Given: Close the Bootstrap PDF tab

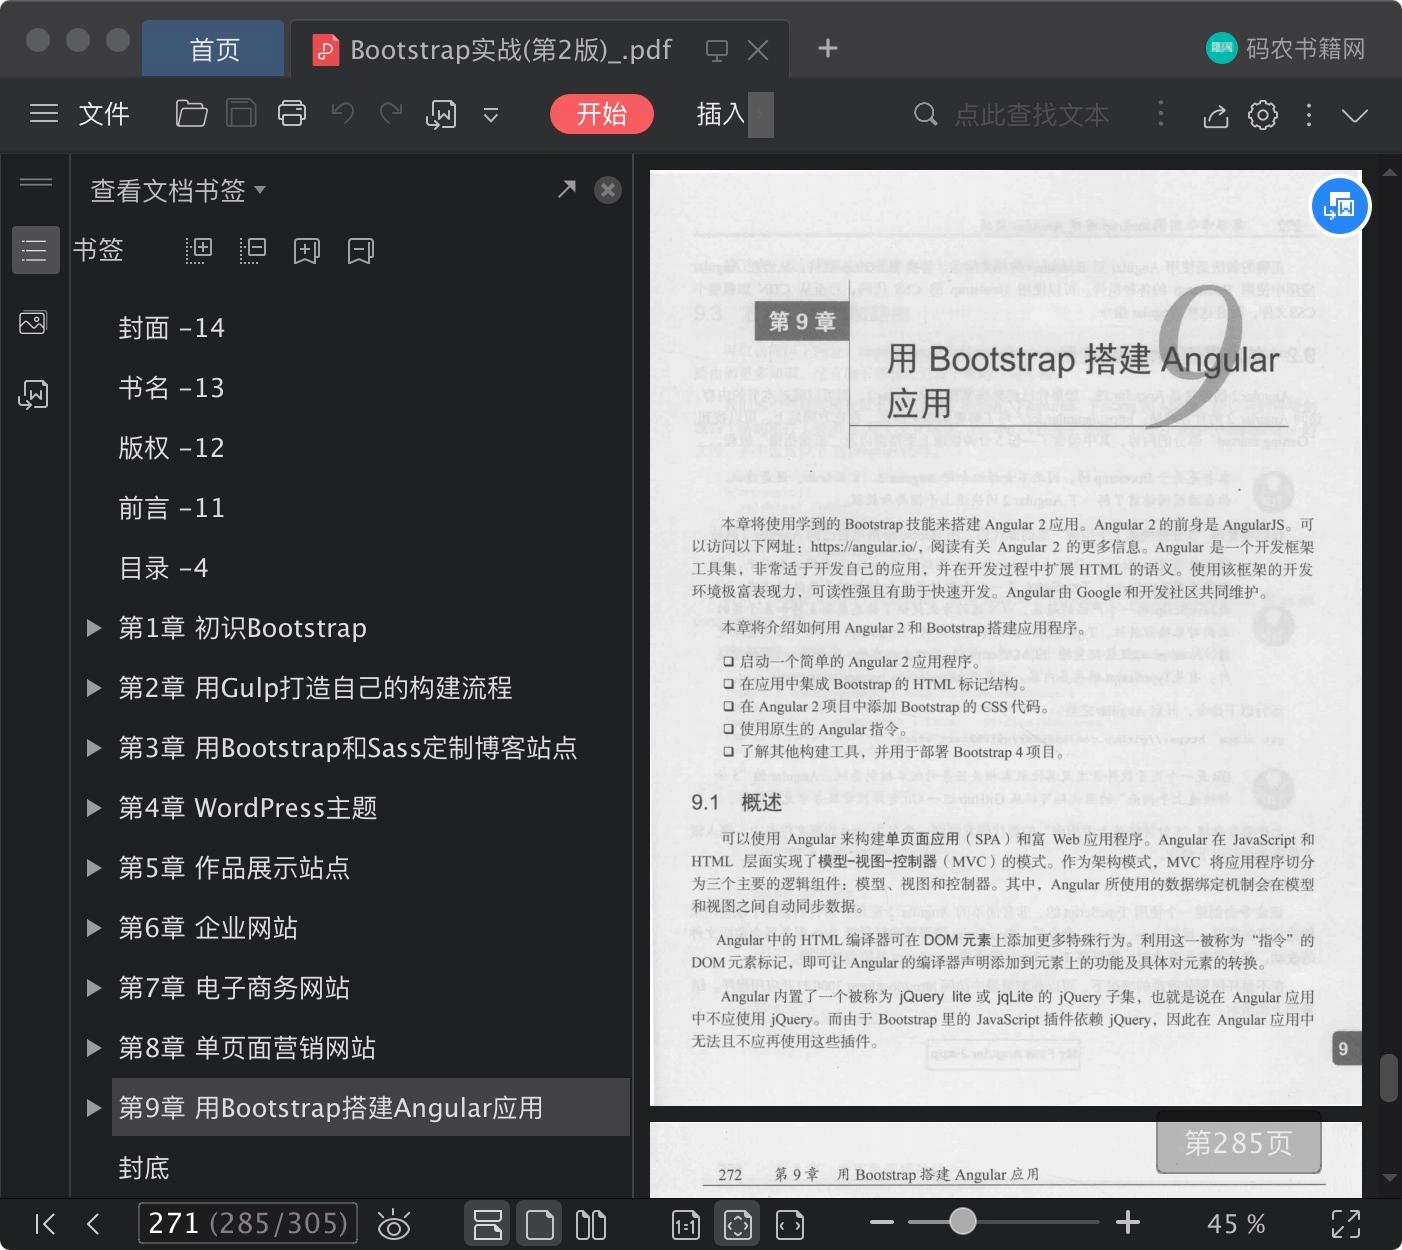Looking at the screenshot, I should pos(759,50).
